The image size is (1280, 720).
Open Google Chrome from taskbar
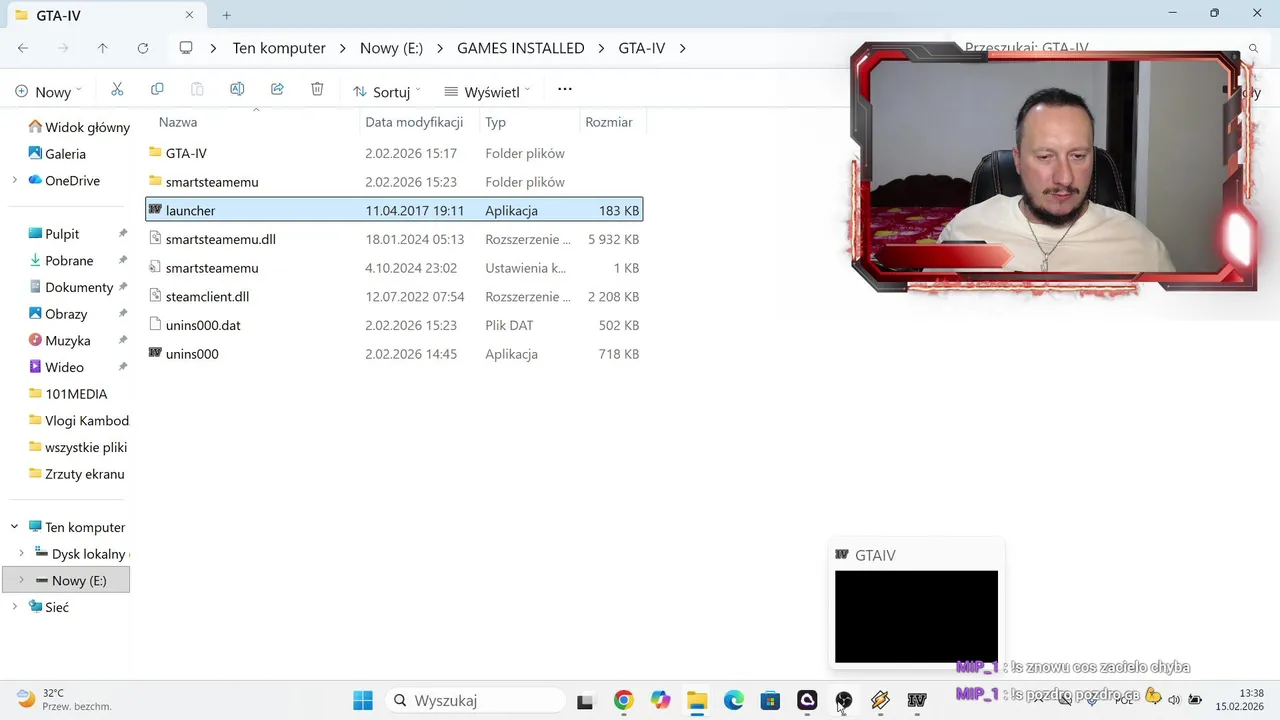623,700
